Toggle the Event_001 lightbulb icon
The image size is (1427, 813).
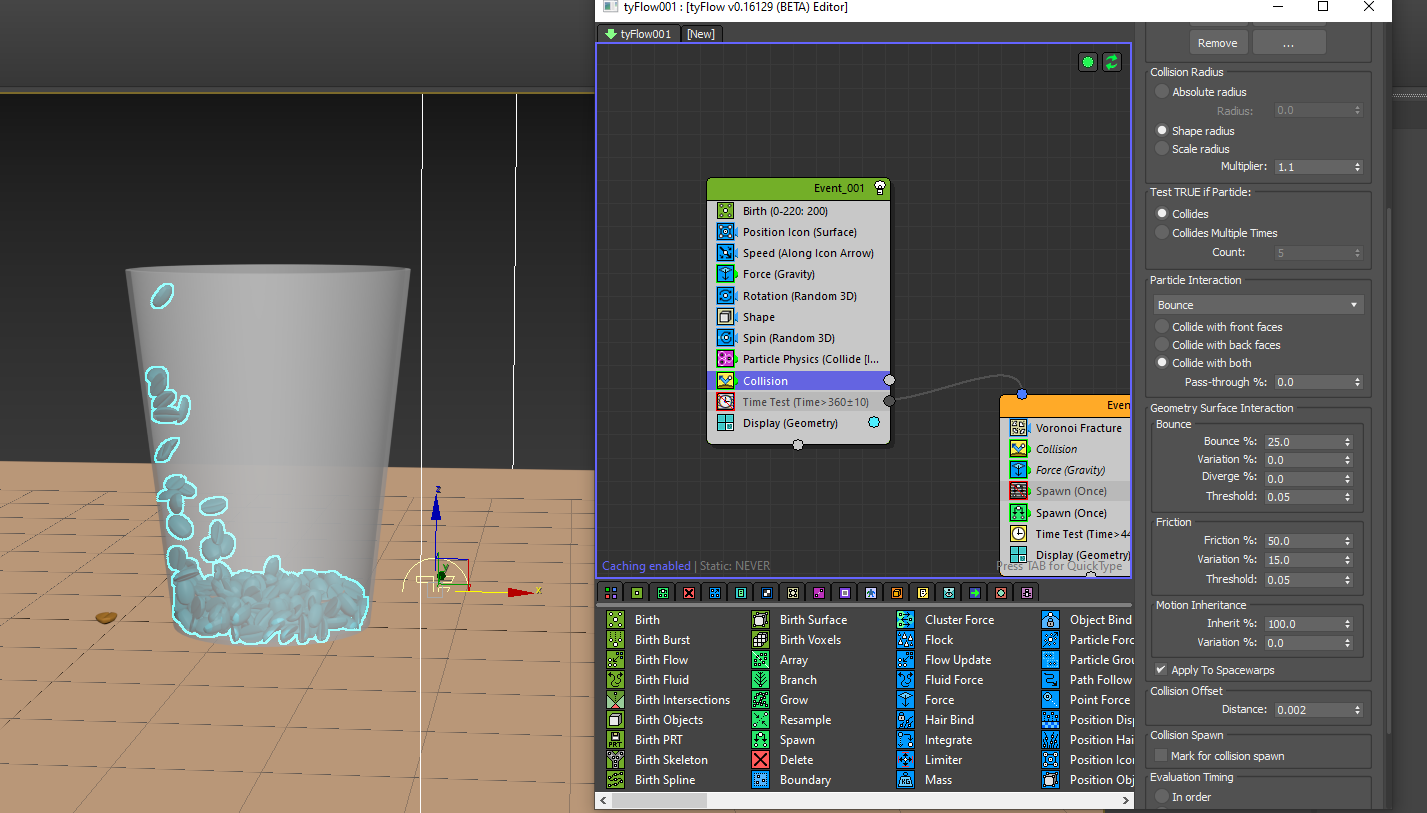pos(880,188)
